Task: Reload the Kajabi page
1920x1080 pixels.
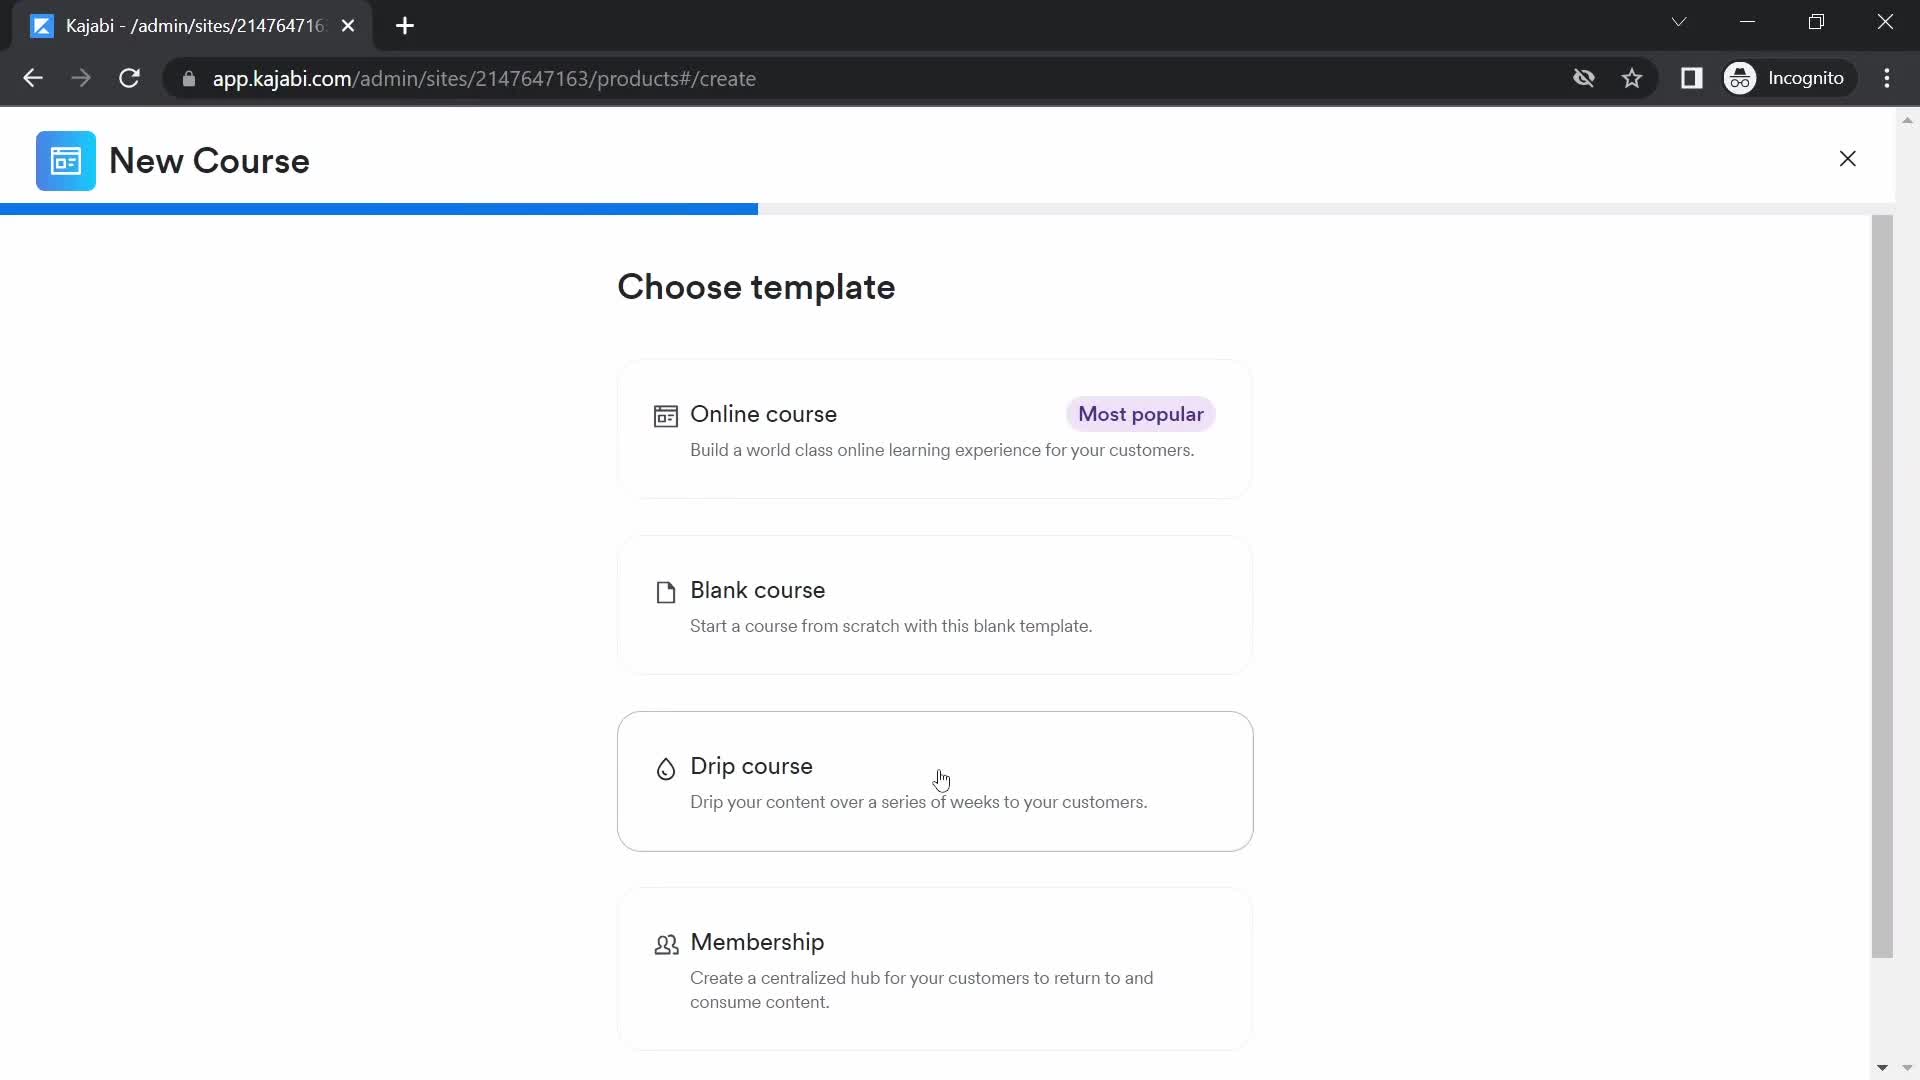Action: (x=129, y=78)
